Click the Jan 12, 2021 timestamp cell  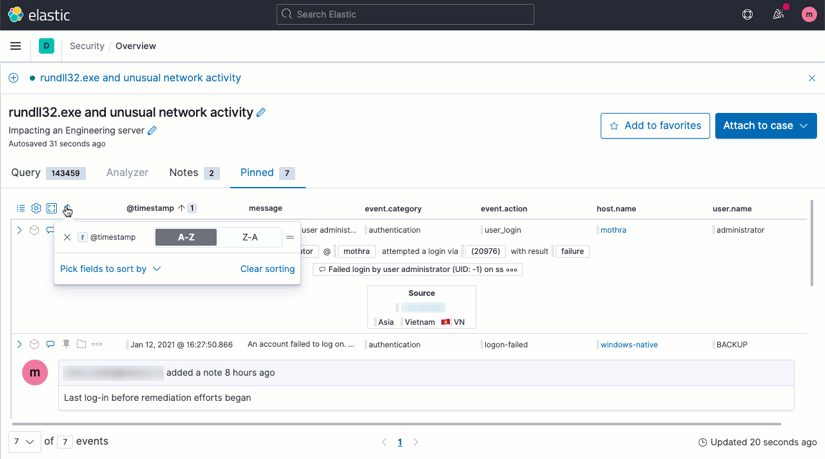click(x=181, y=345)
